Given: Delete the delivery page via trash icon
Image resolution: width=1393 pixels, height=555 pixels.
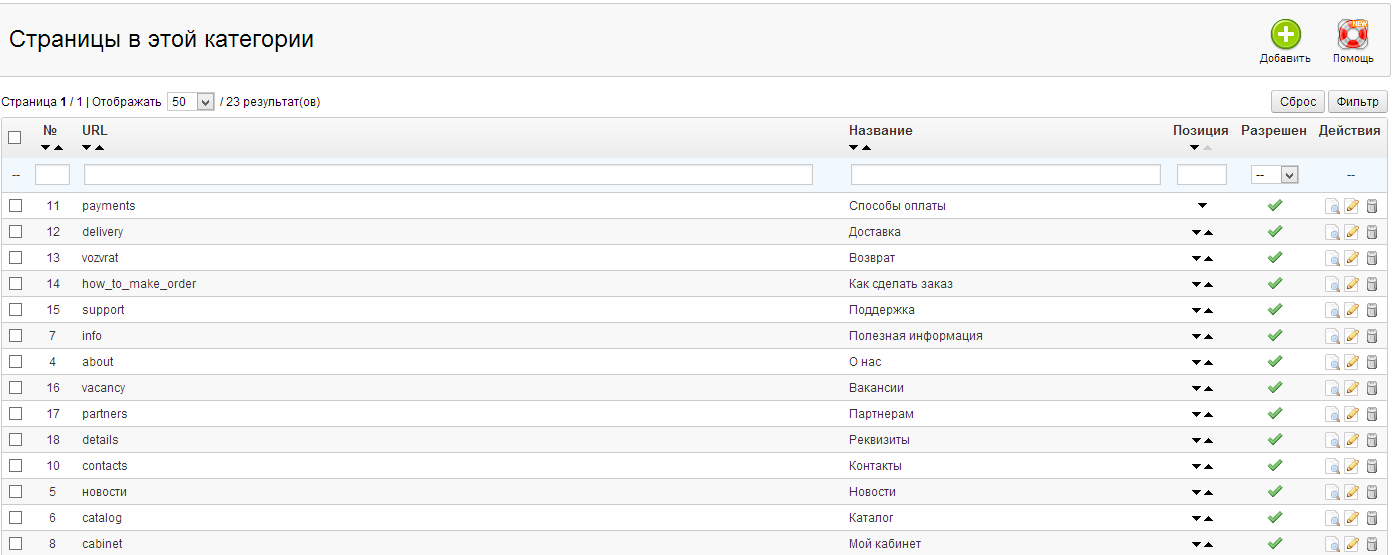Looking at the screenshot, I should coord(1372,232).
